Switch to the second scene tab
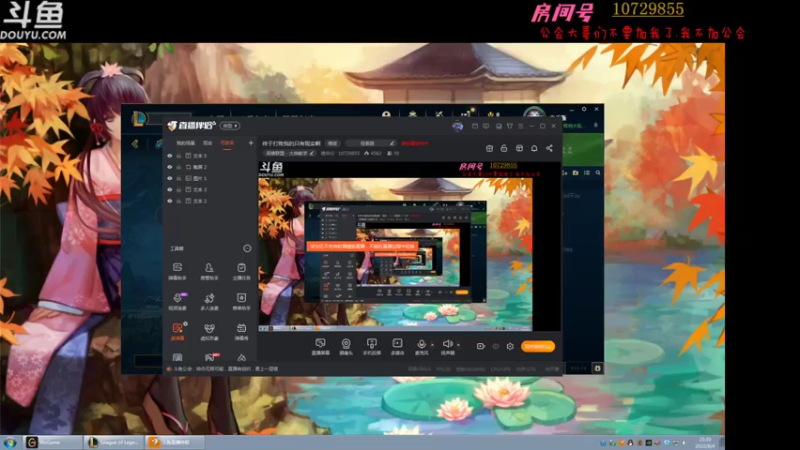Viewport: 800px width, 450px height. pyautogui.click(x=208, y=143)
